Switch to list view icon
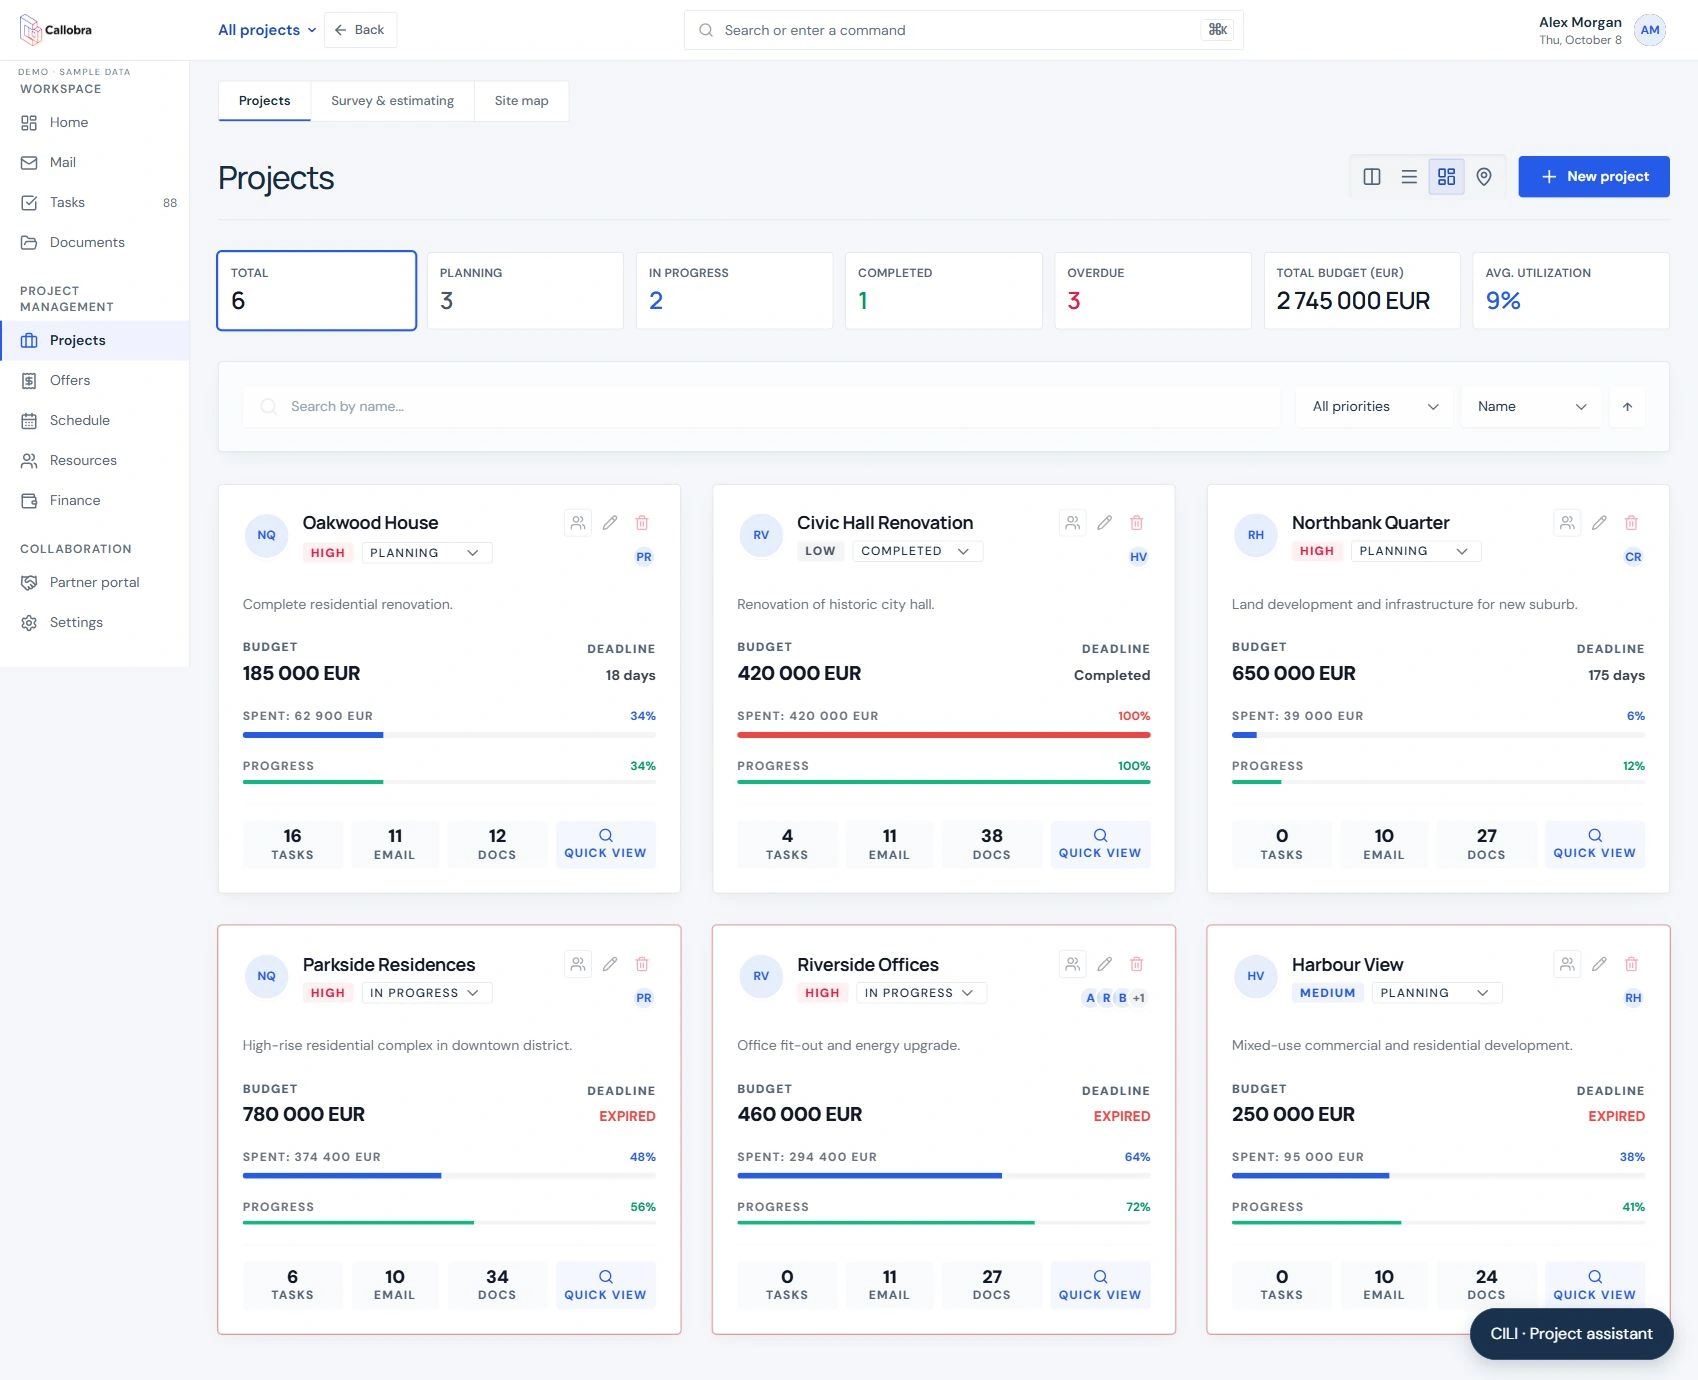This screenshot has width=1698, height=1380. point(1409,177)
